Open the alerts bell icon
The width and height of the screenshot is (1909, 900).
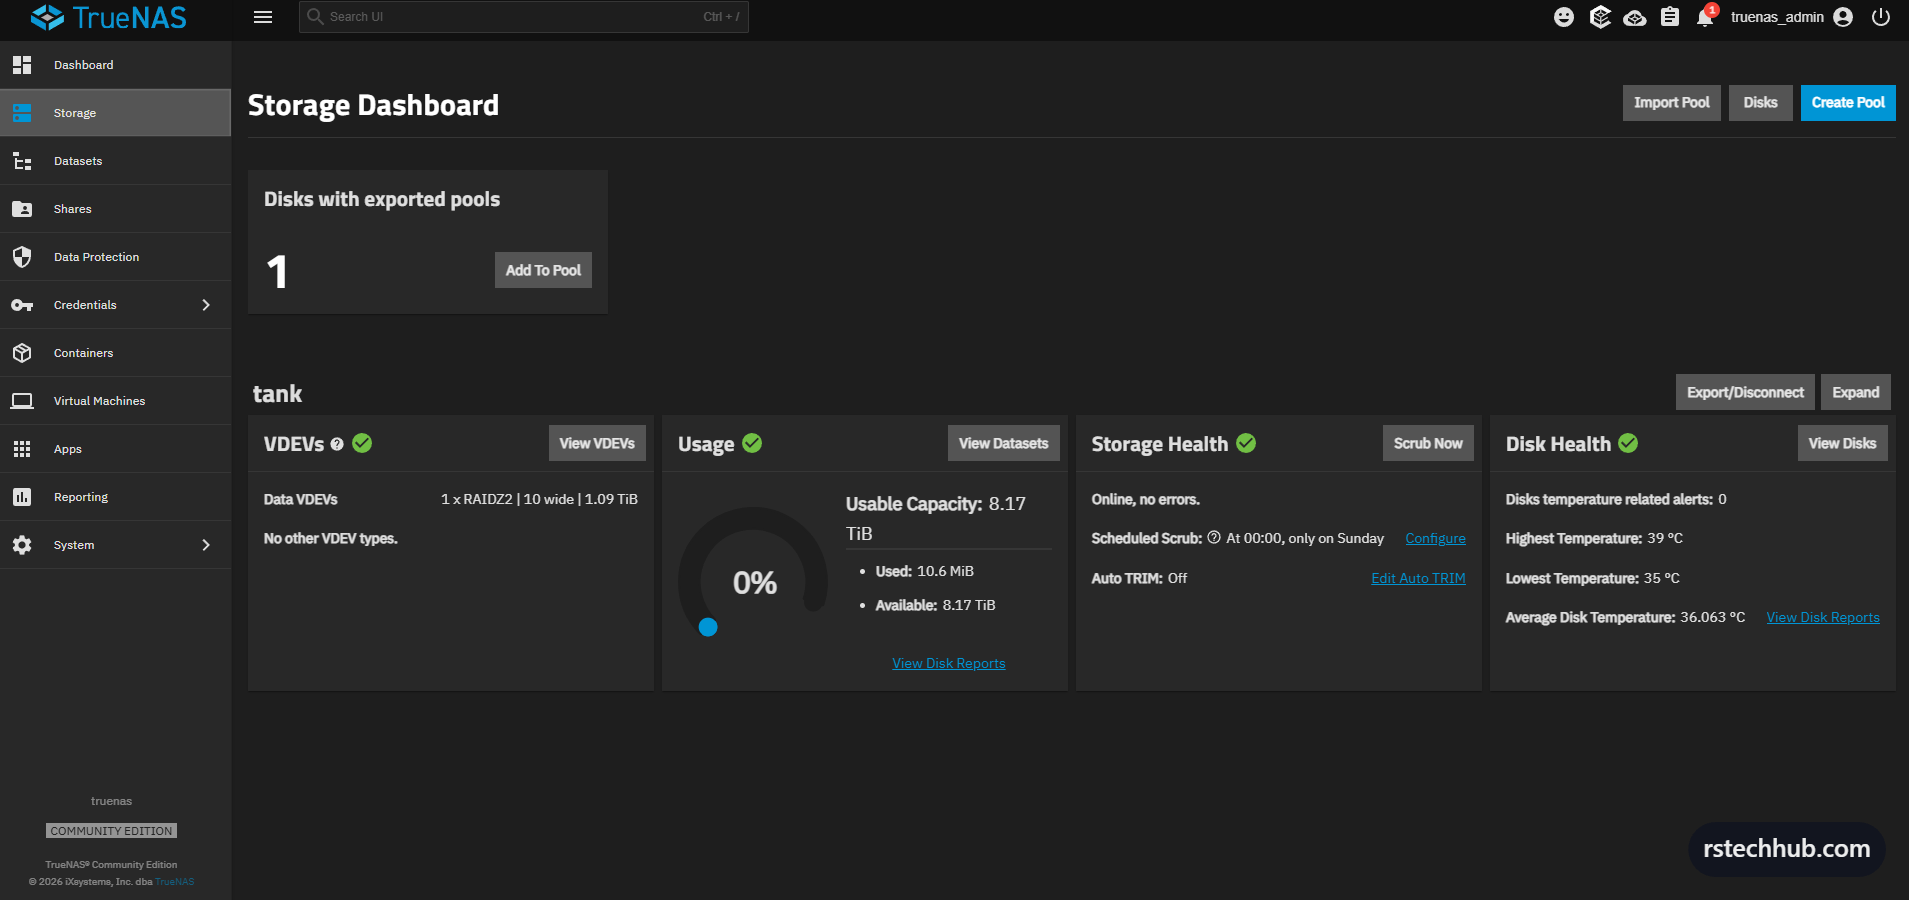[x=1705, y=17]
